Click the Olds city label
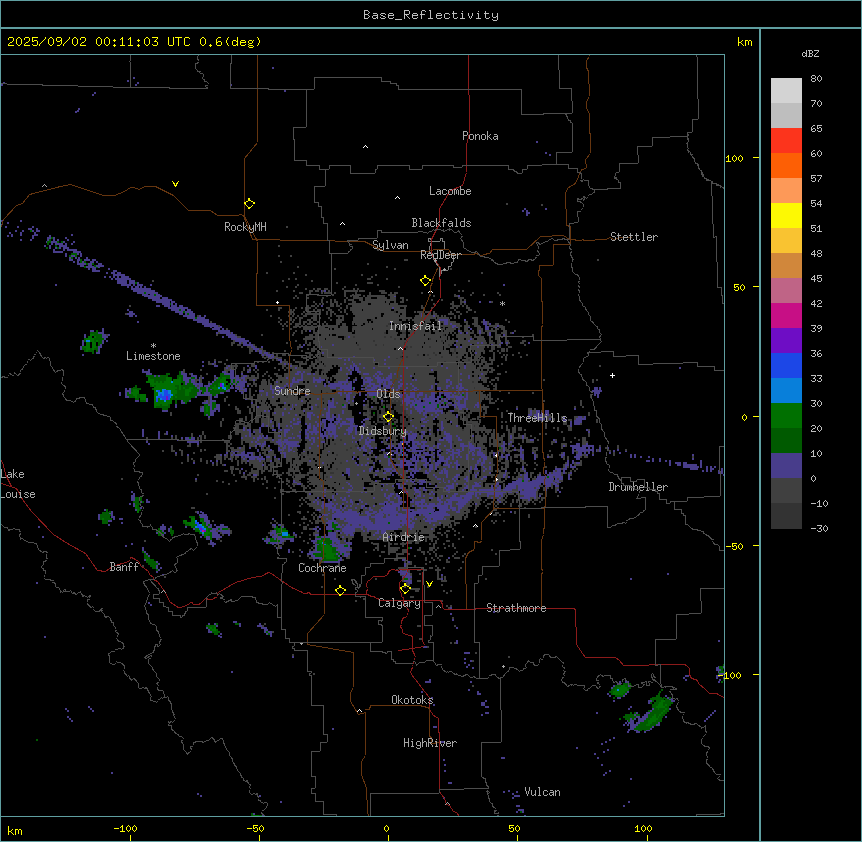Screen dimensions: 862x842 point(388,394)
